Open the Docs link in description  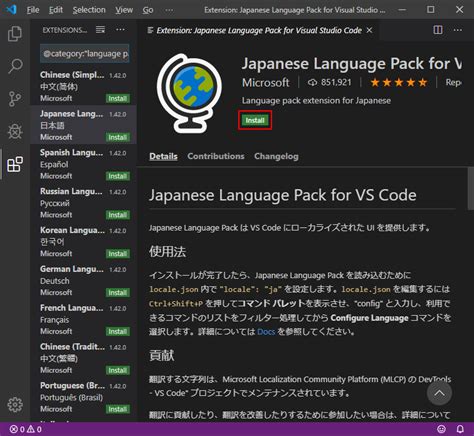[266, 332]
